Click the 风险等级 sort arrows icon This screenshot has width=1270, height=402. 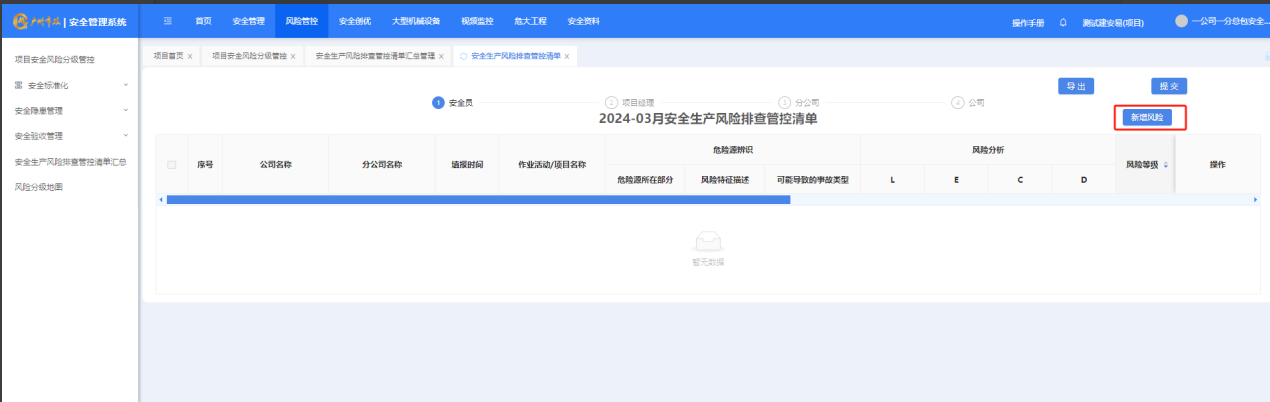pyautogui.click(x=1165, y=164)
